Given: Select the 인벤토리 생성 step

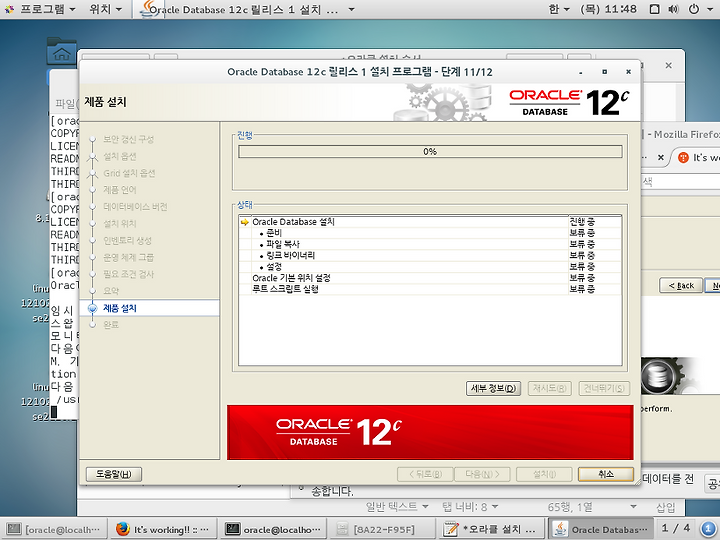Looking at the screenshot, I should click(128, 241).
